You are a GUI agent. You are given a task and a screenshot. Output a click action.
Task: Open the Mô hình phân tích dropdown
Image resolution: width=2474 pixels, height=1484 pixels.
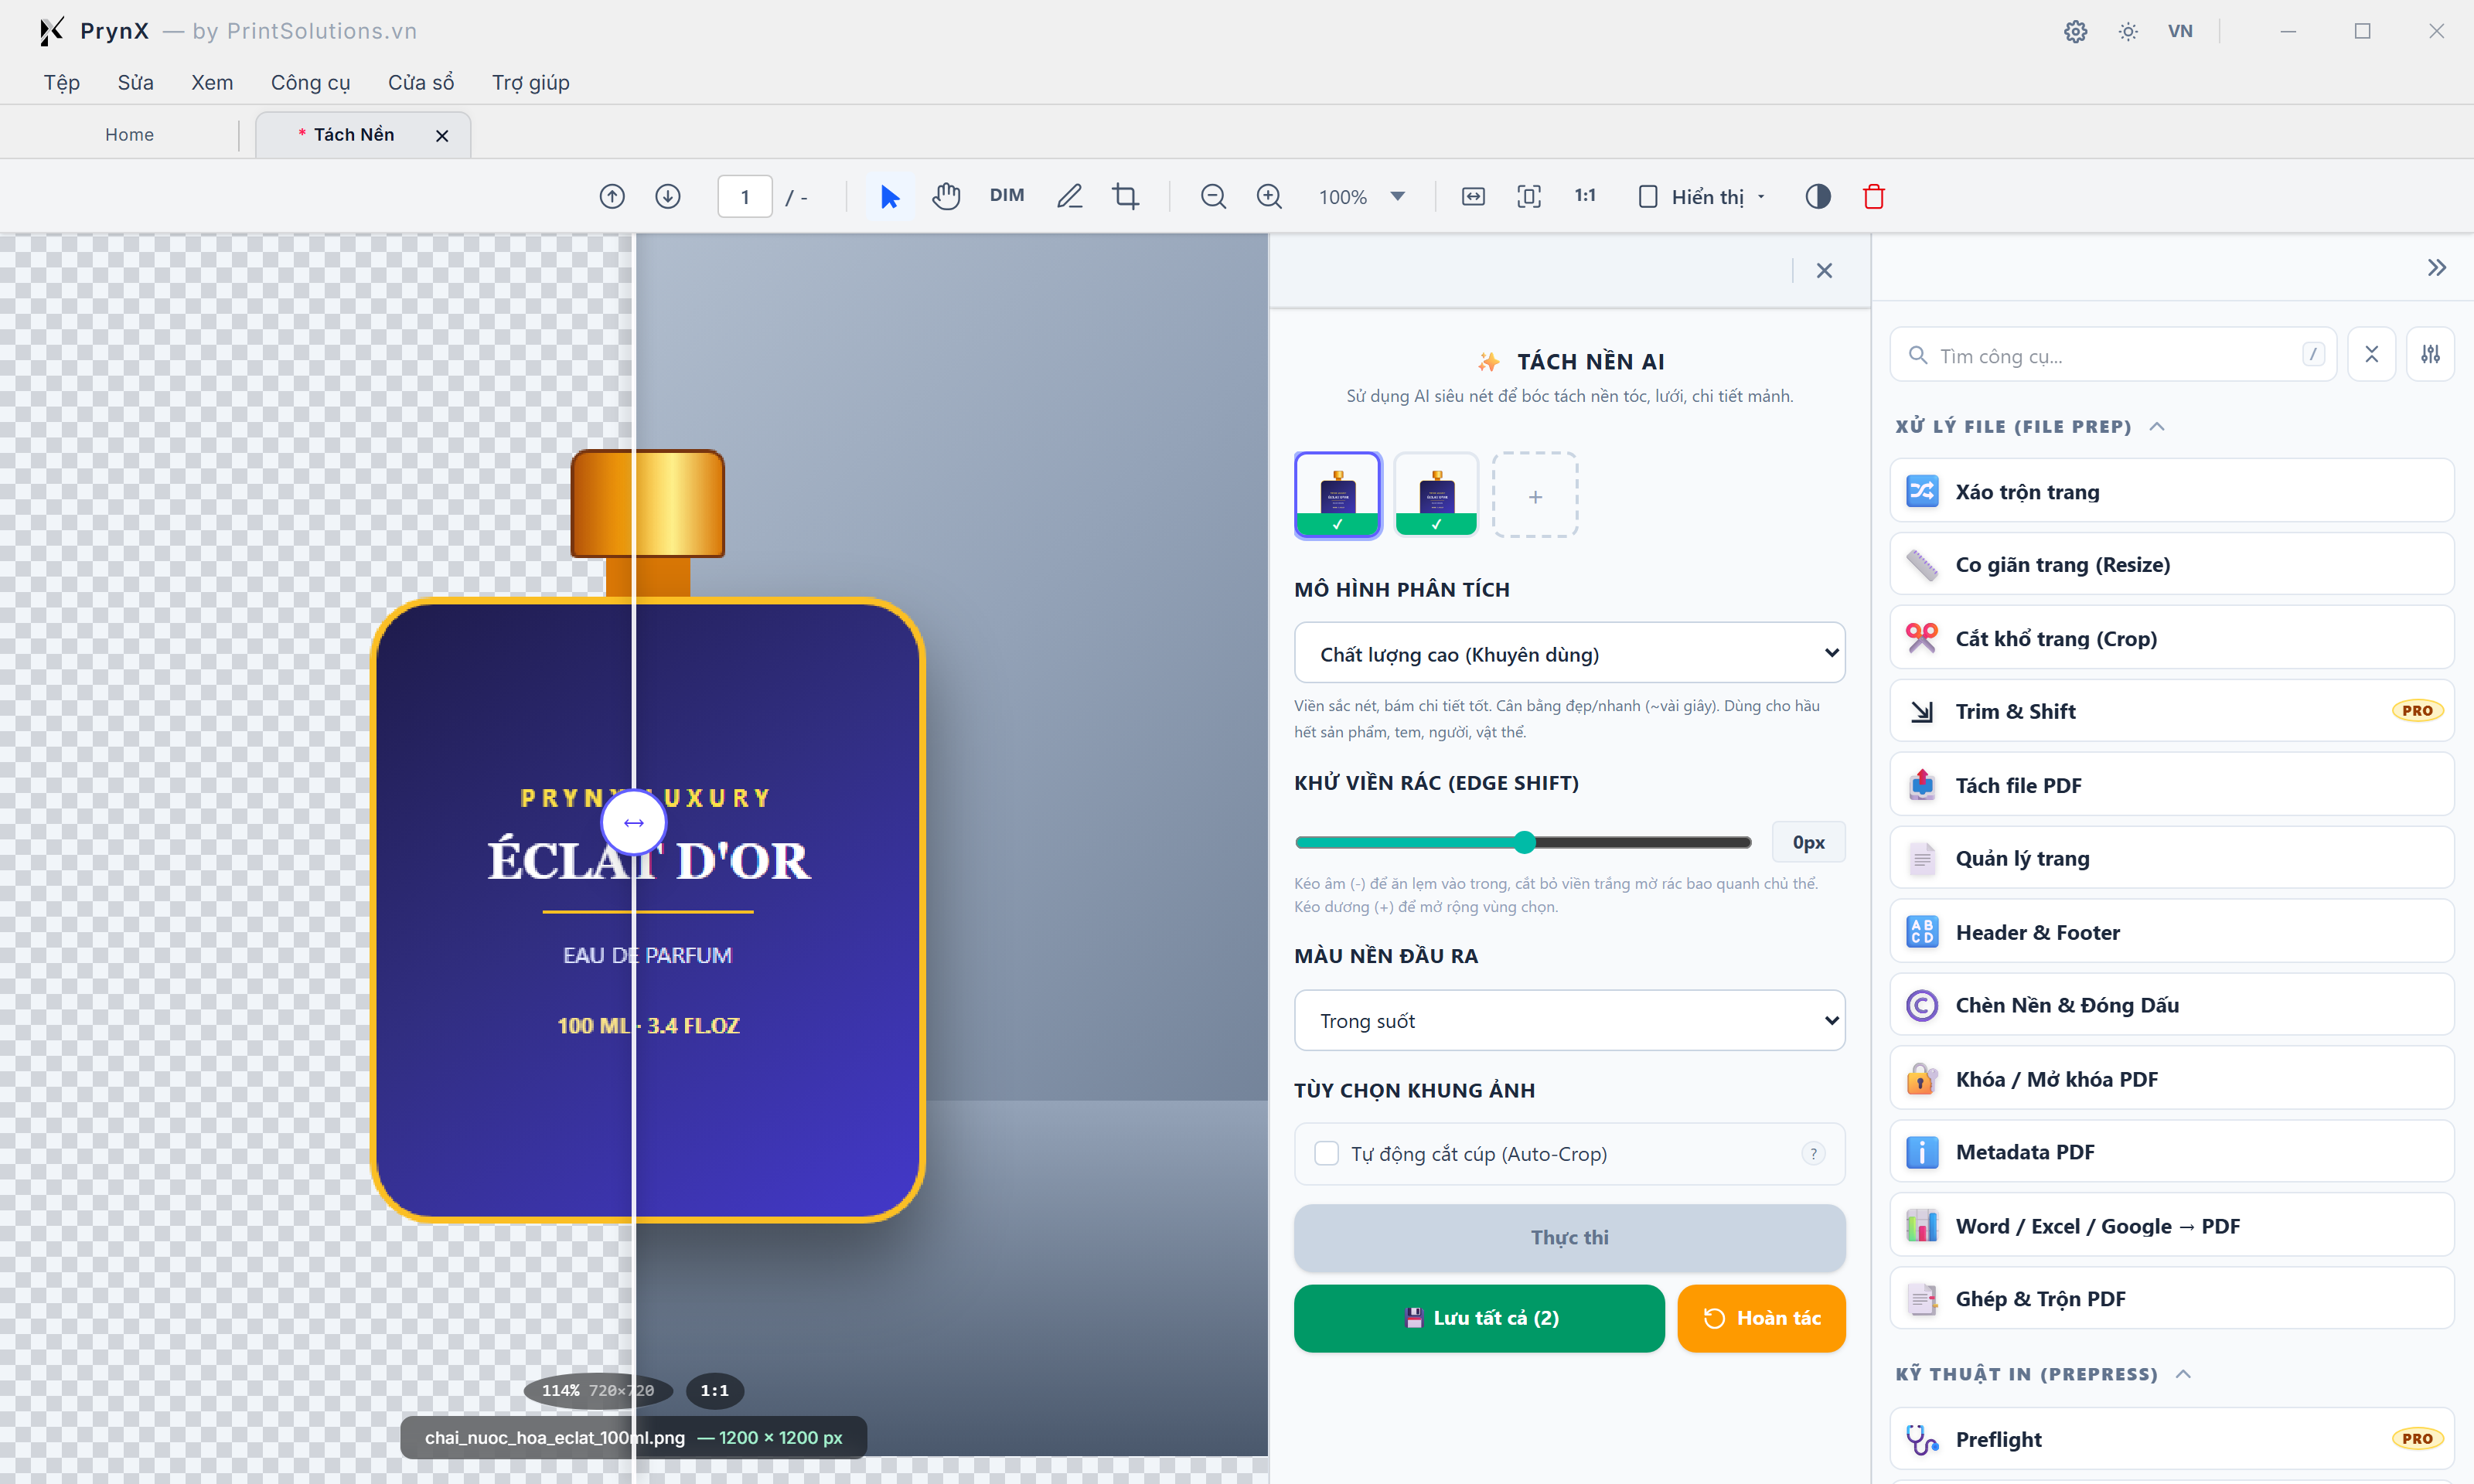(x=1569, y=653)
